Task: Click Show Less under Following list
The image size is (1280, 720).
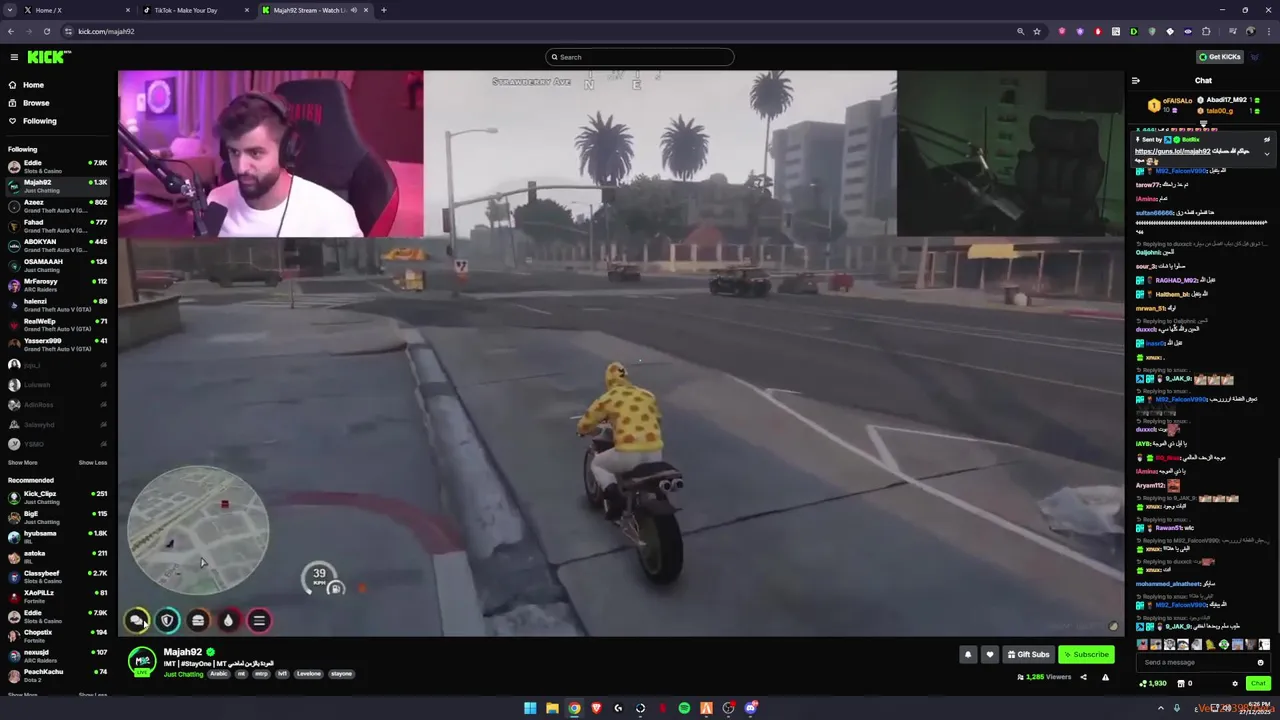Action: pyautogui.click(x=93, y=462)
